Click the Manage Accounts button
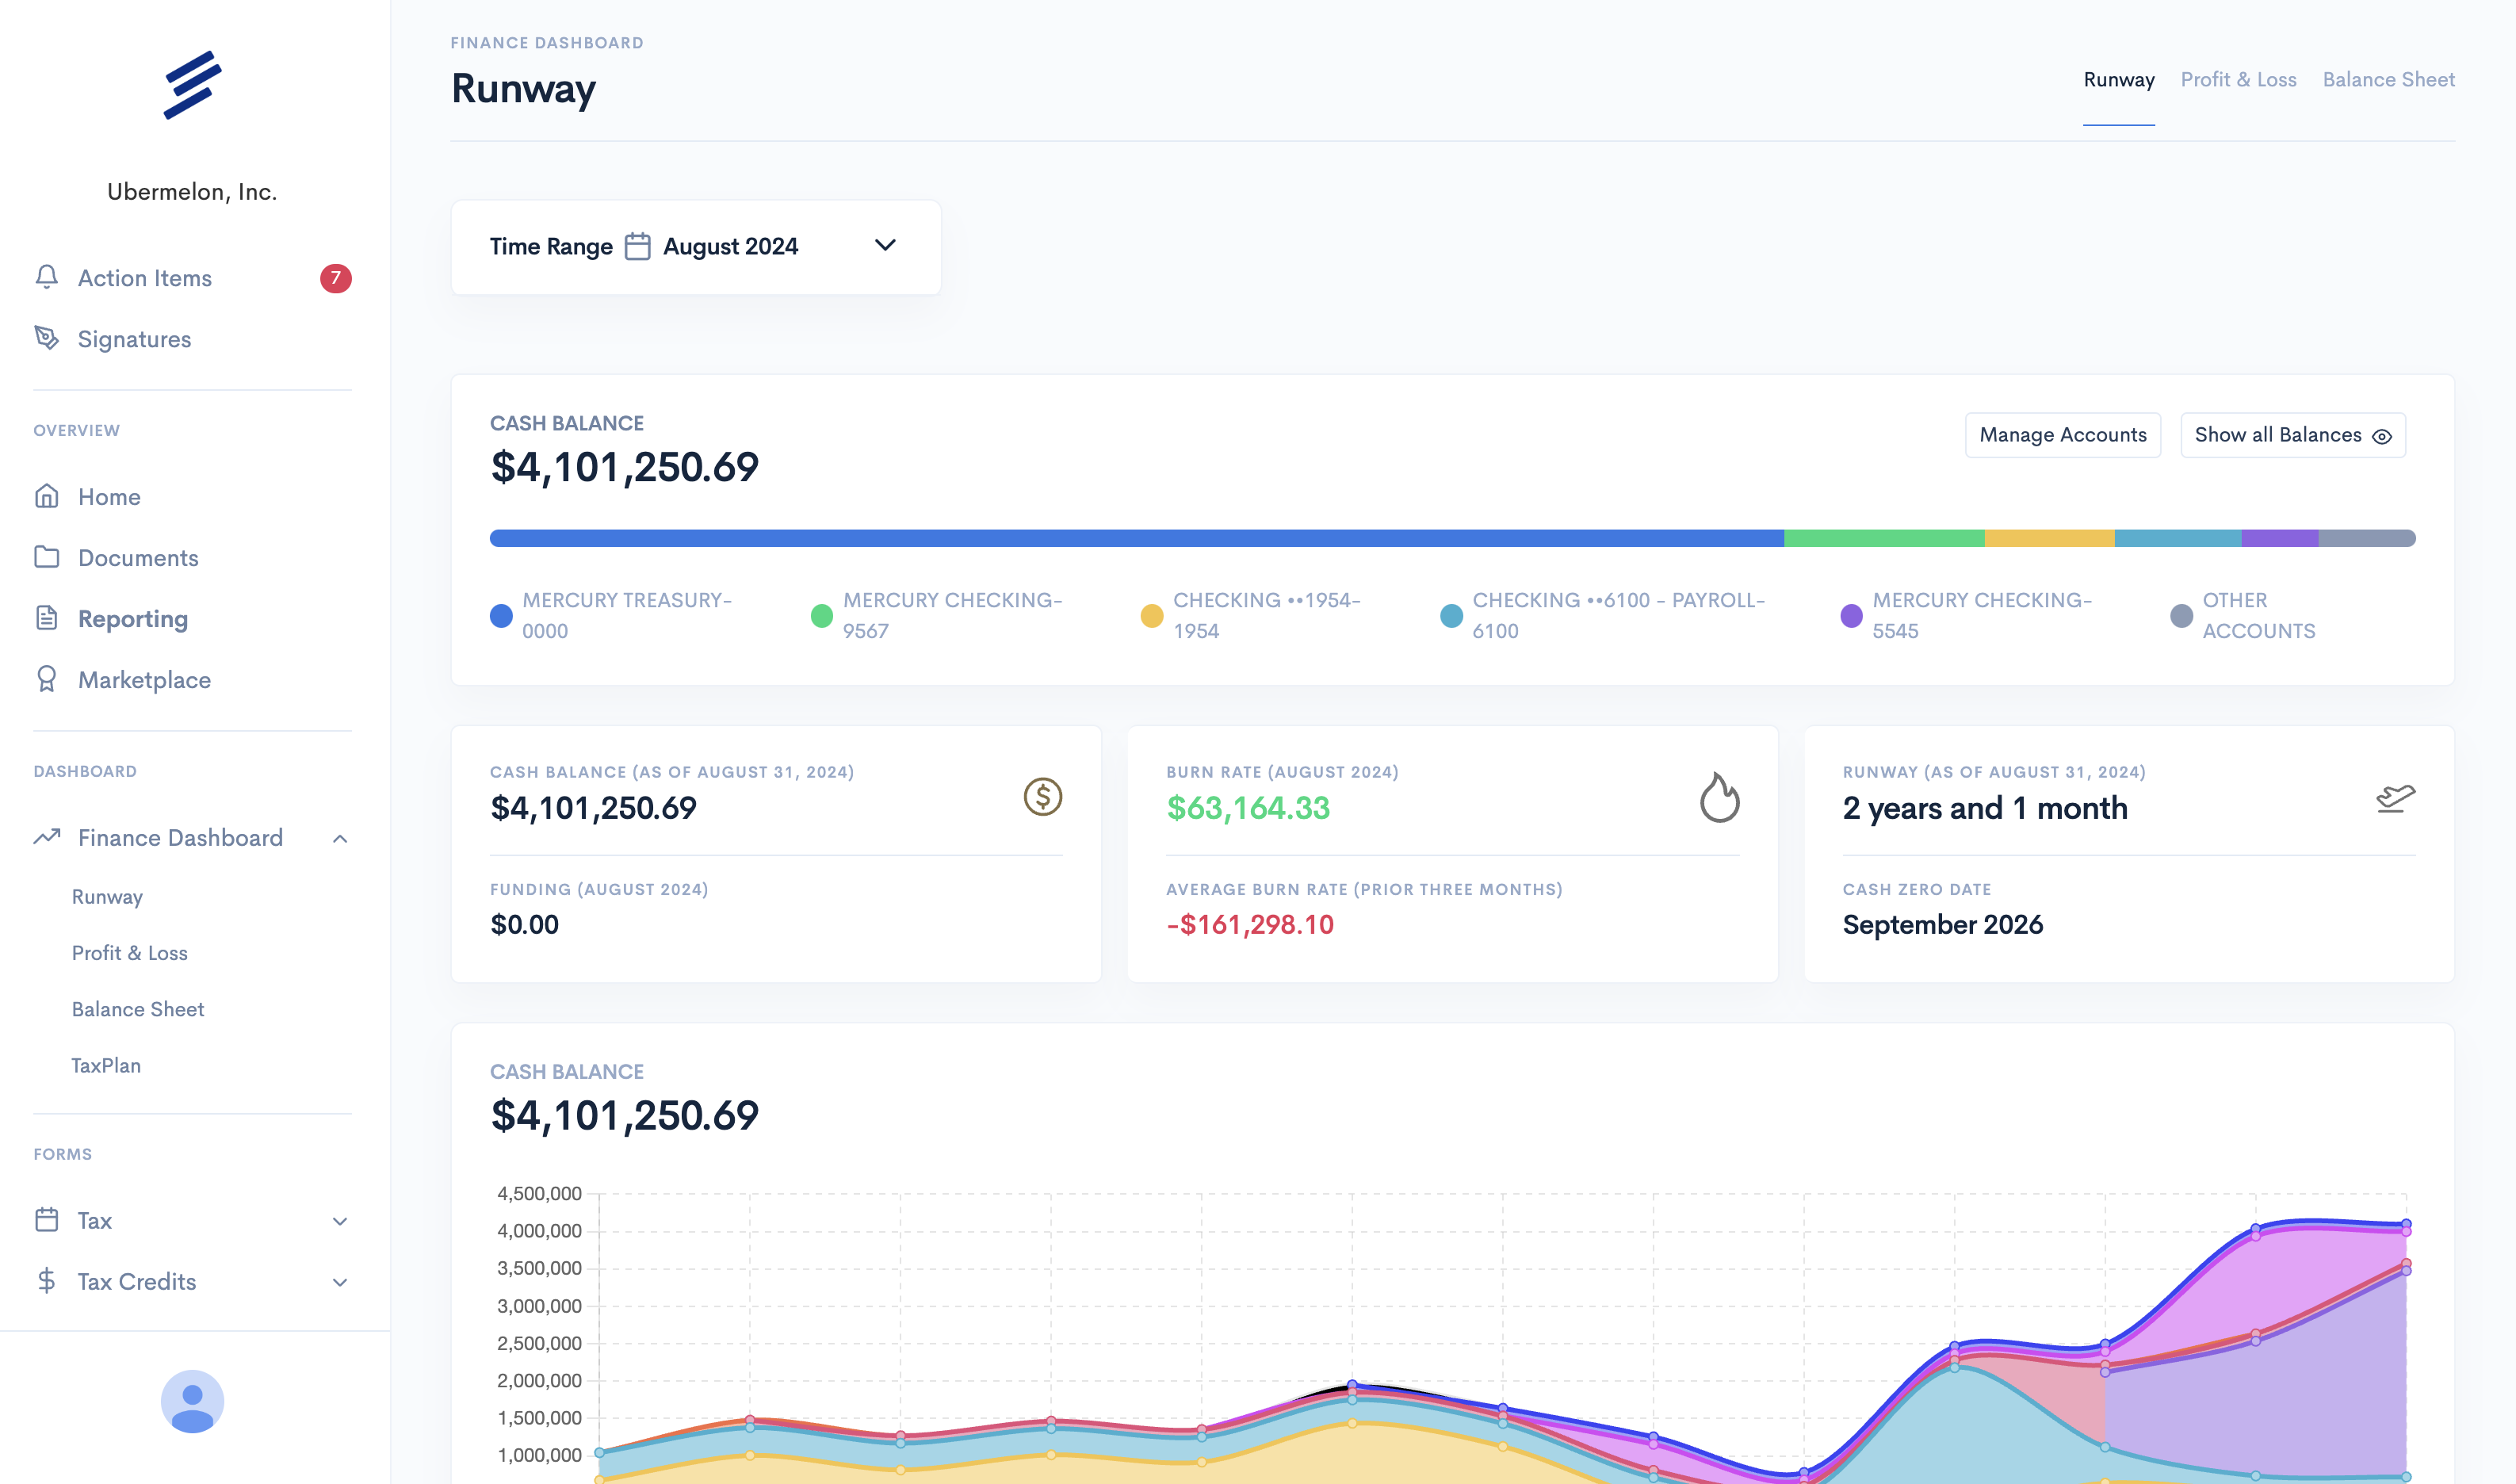This screenshot has width=2516, height=1484. click(x=2062, y=435)
